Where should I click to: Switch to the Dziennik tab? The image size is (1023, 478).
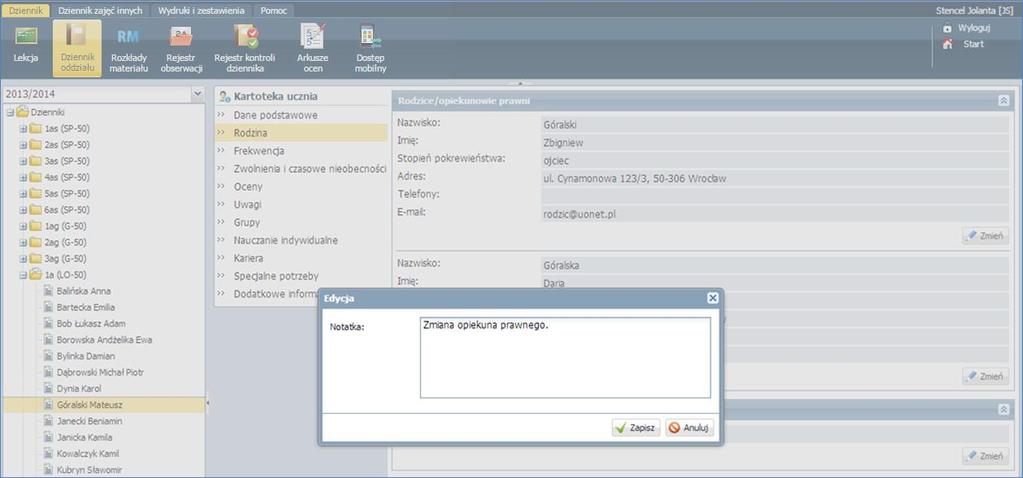25,10
